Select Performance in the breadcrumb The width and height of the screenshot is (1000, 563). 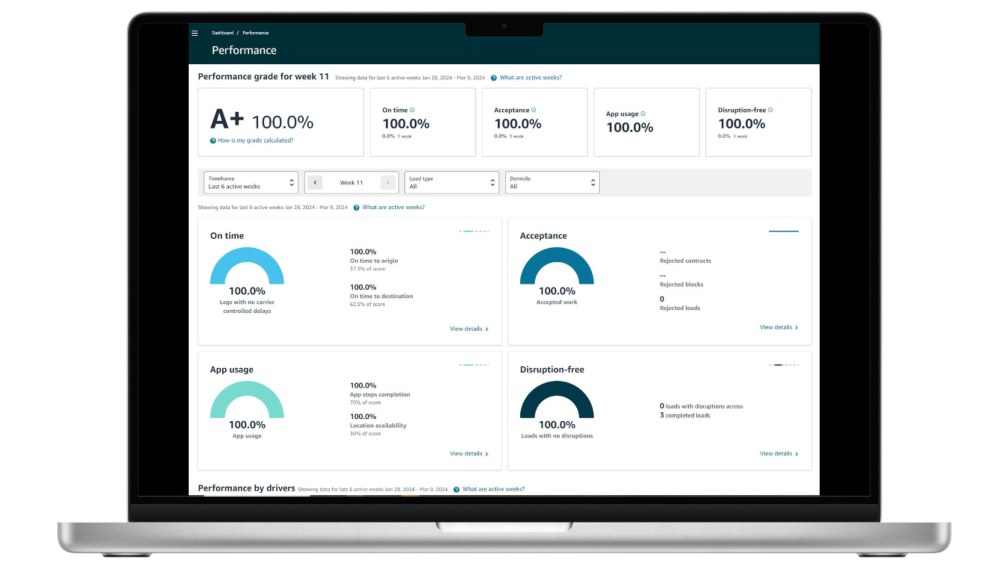tap(255, 33)
